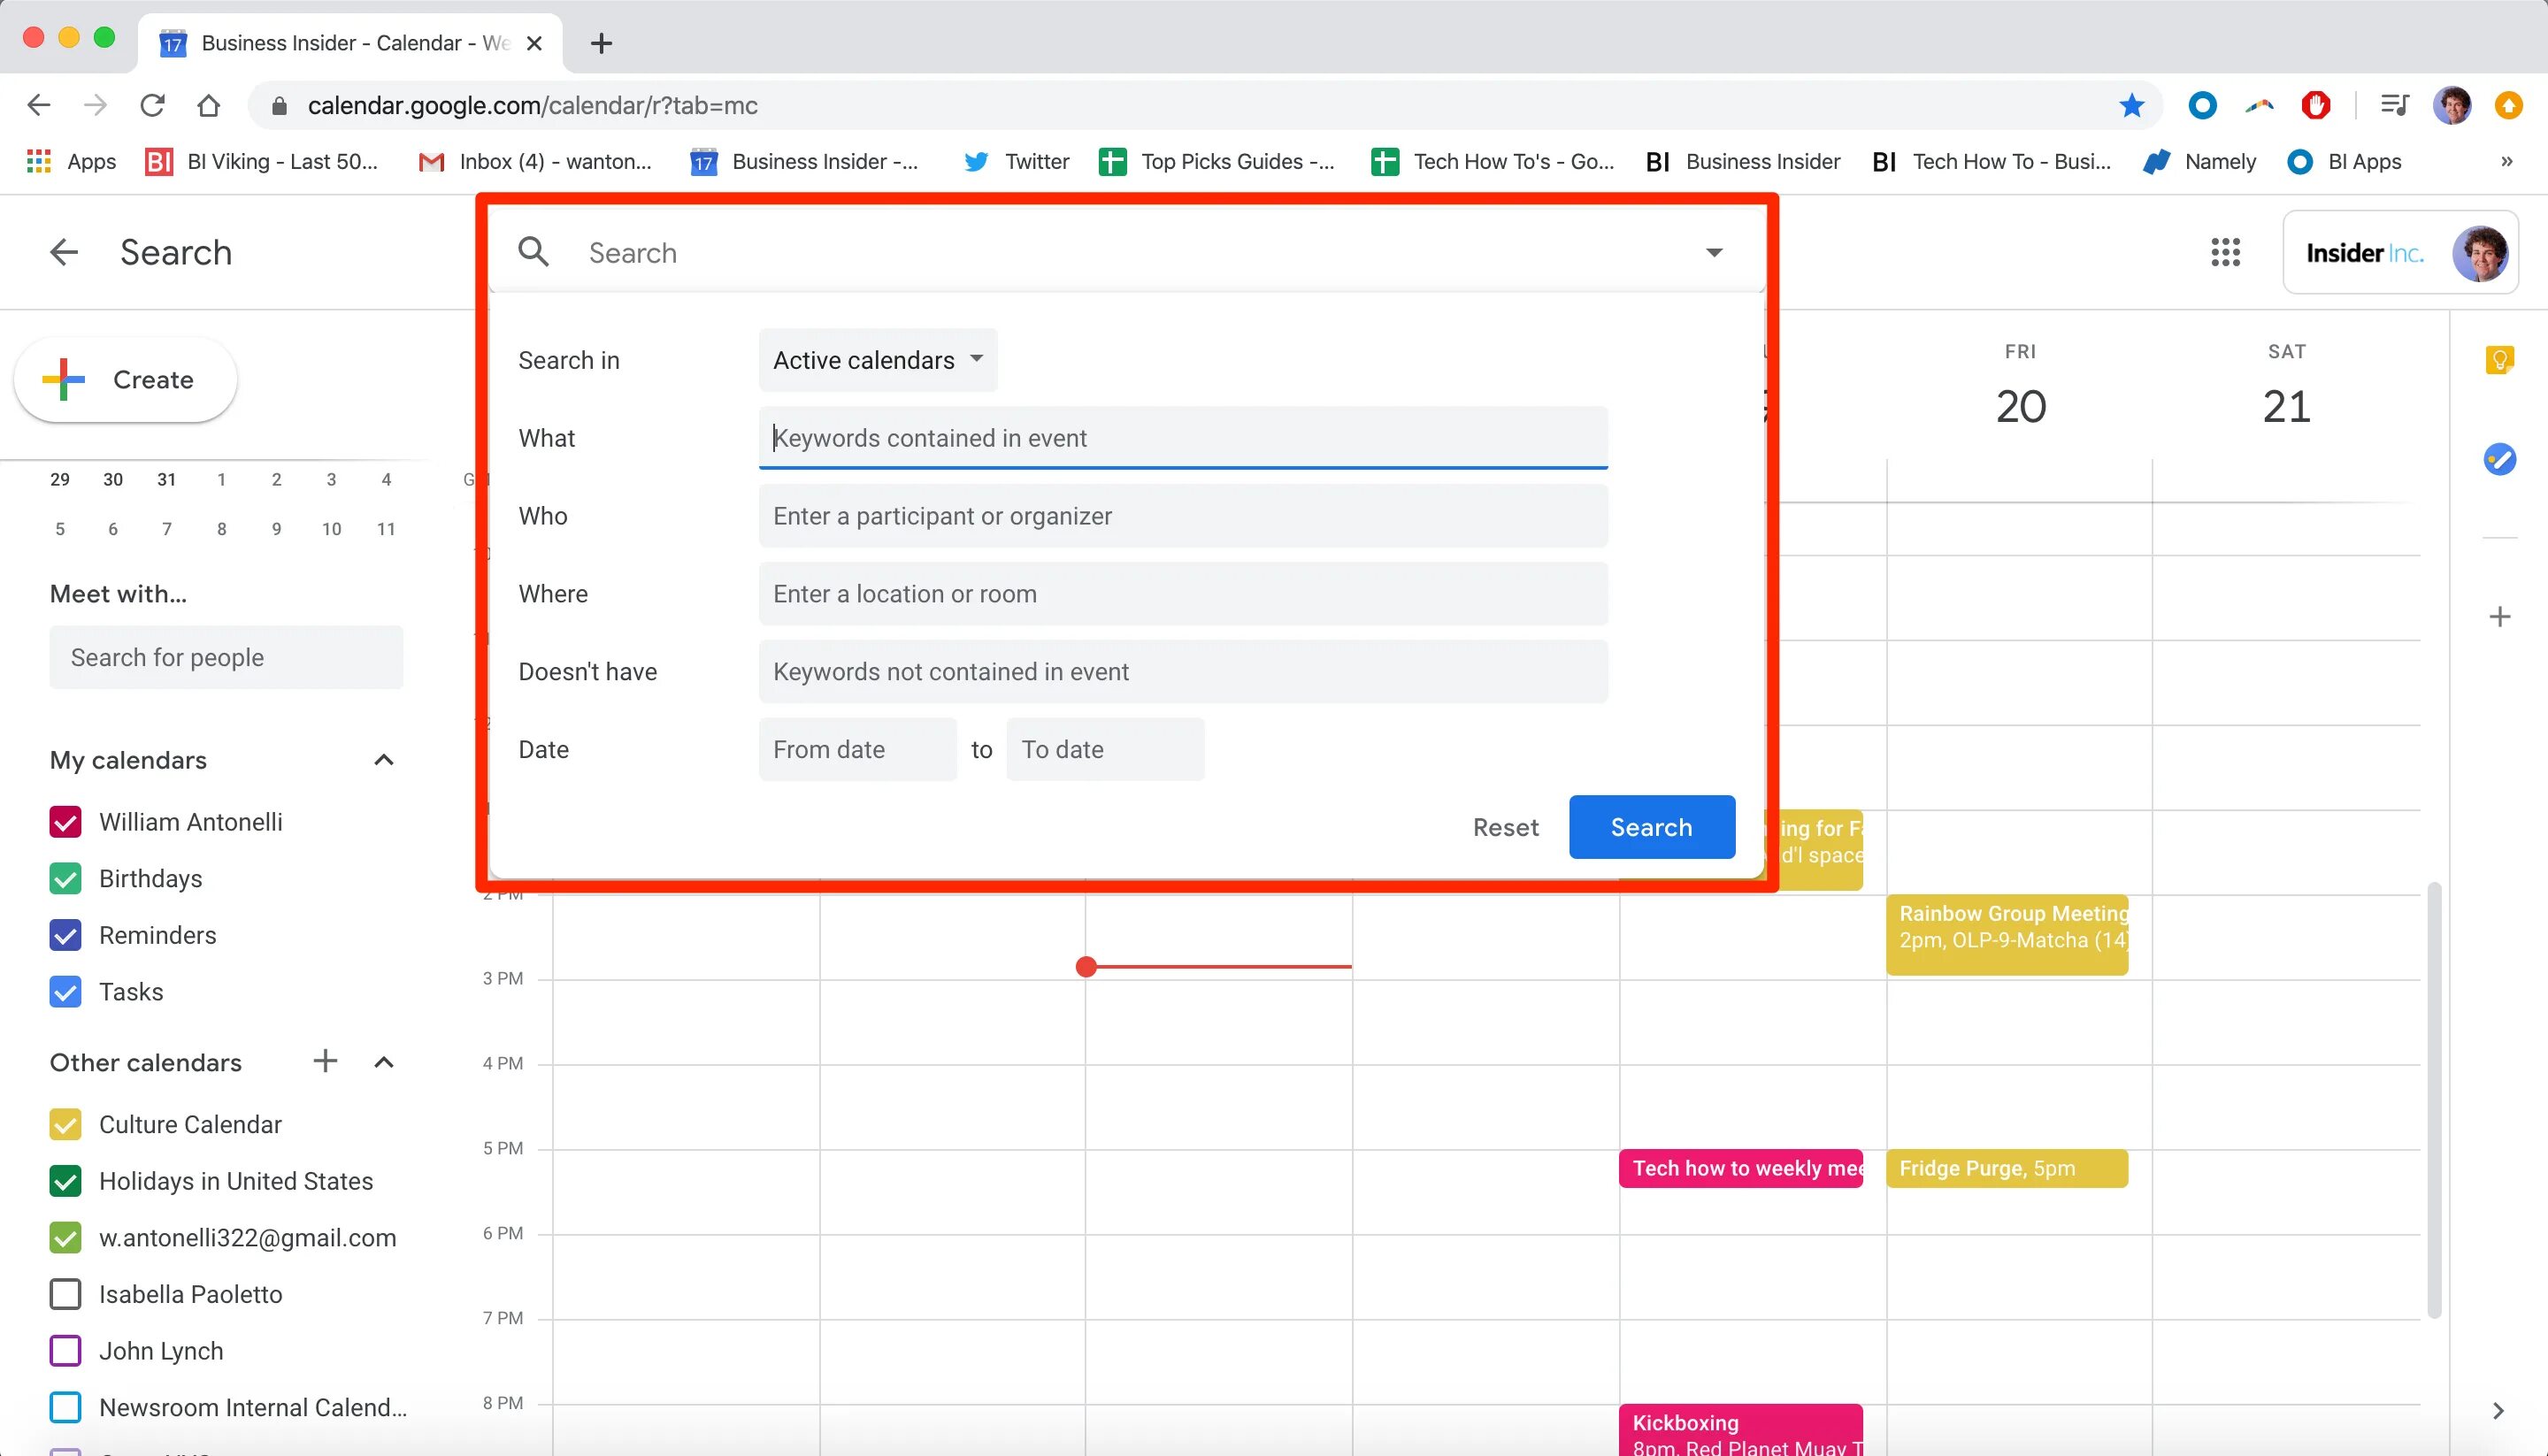This screenshot has height=1456, width=2548.
Task: Click the bookmark star icon in address bar
Action: pyautogui.click(x=2131, y=105)
